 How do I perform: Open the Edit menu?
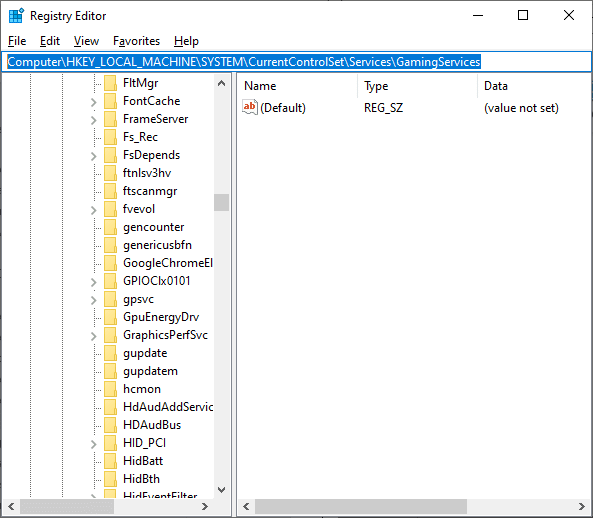point(50,41)
